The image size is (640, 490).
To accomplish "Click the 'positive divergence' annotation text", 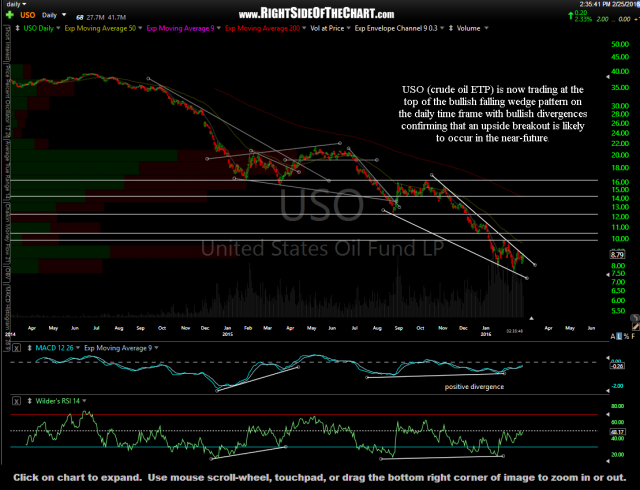I will [x=474, y=387].
